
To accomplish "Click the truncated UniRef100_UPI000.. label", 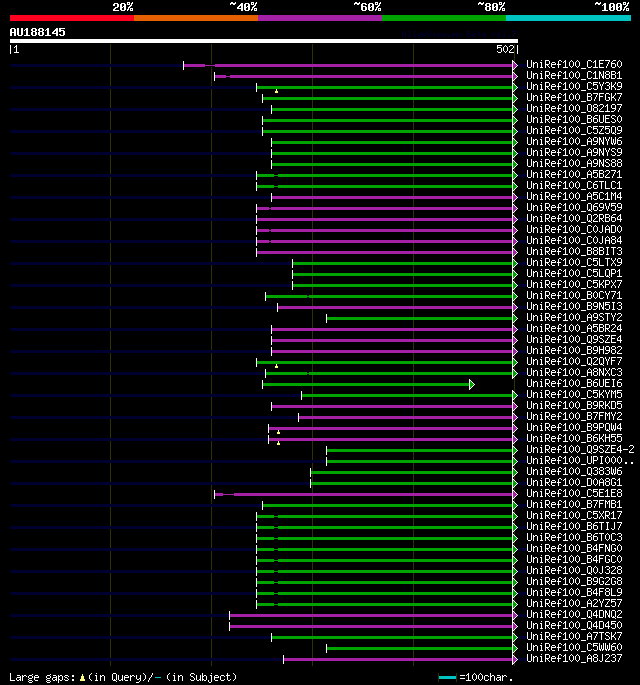I will tap(580, 460).
